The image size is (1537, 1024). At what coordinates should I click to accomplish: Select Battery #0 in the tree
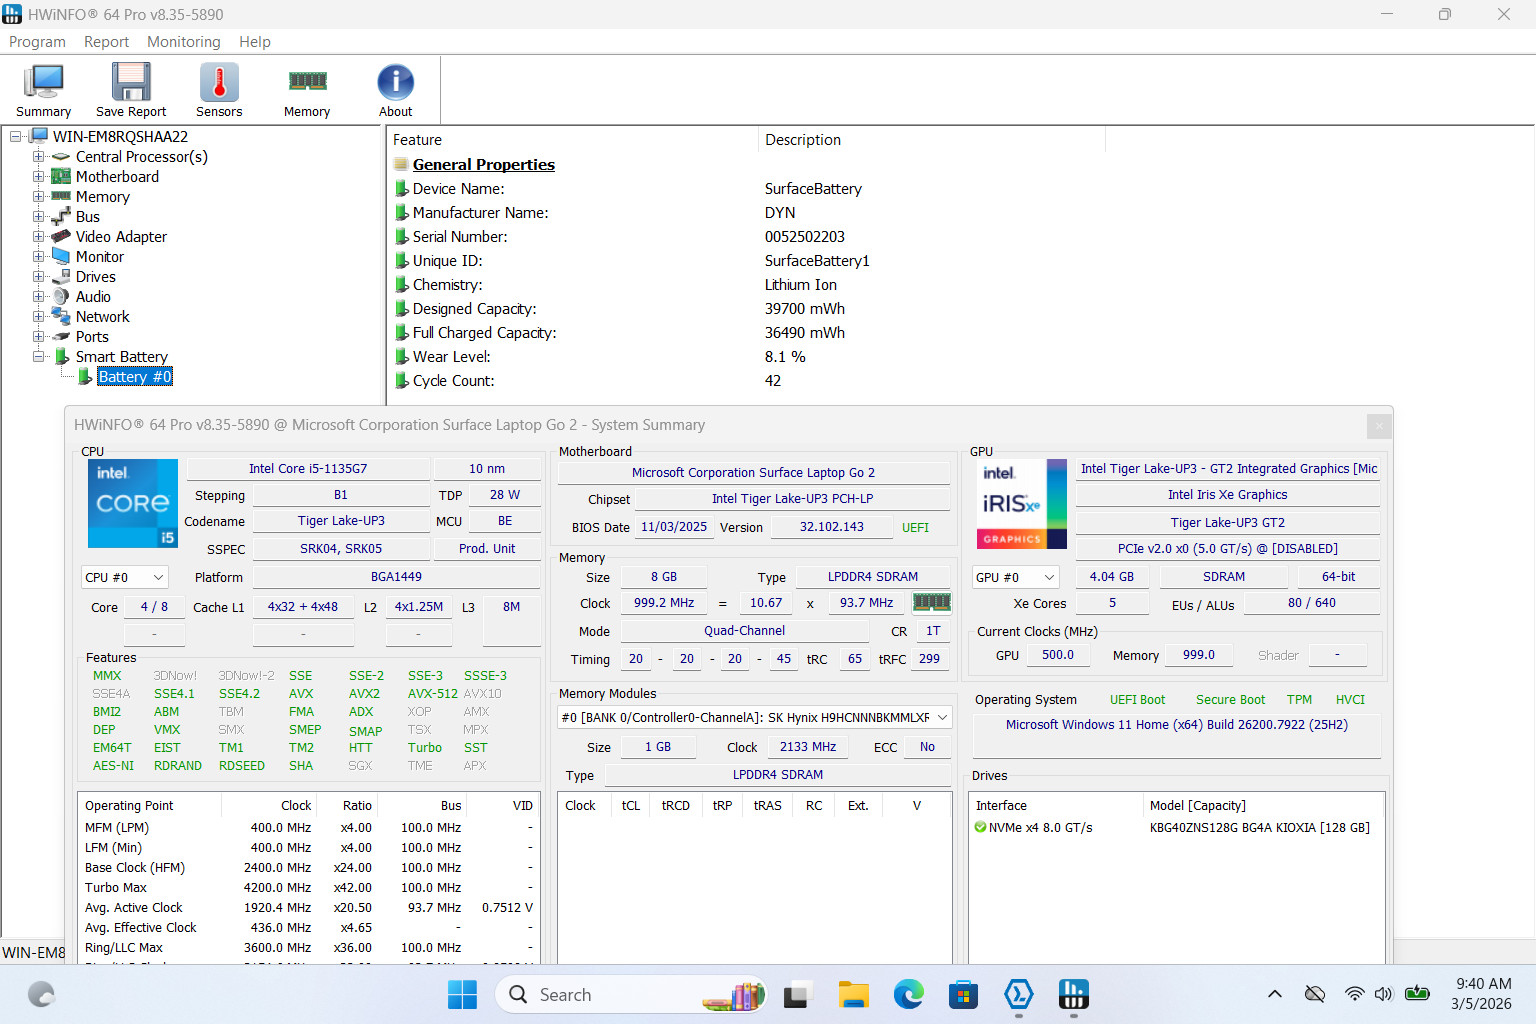[x=135, y=377]
